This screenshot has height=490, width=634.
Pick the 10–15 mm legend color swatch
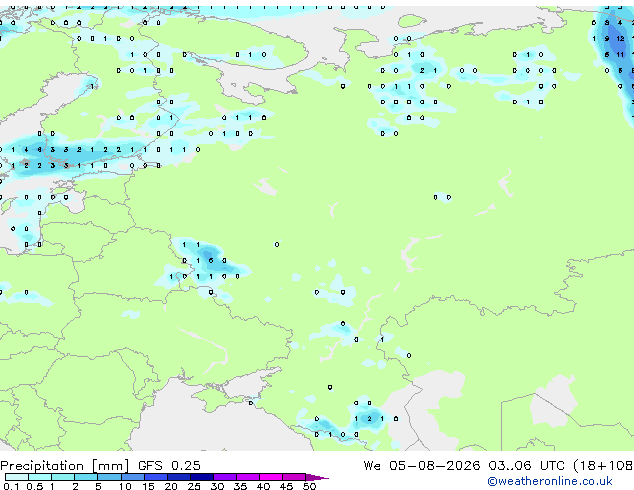click(132, 477)
